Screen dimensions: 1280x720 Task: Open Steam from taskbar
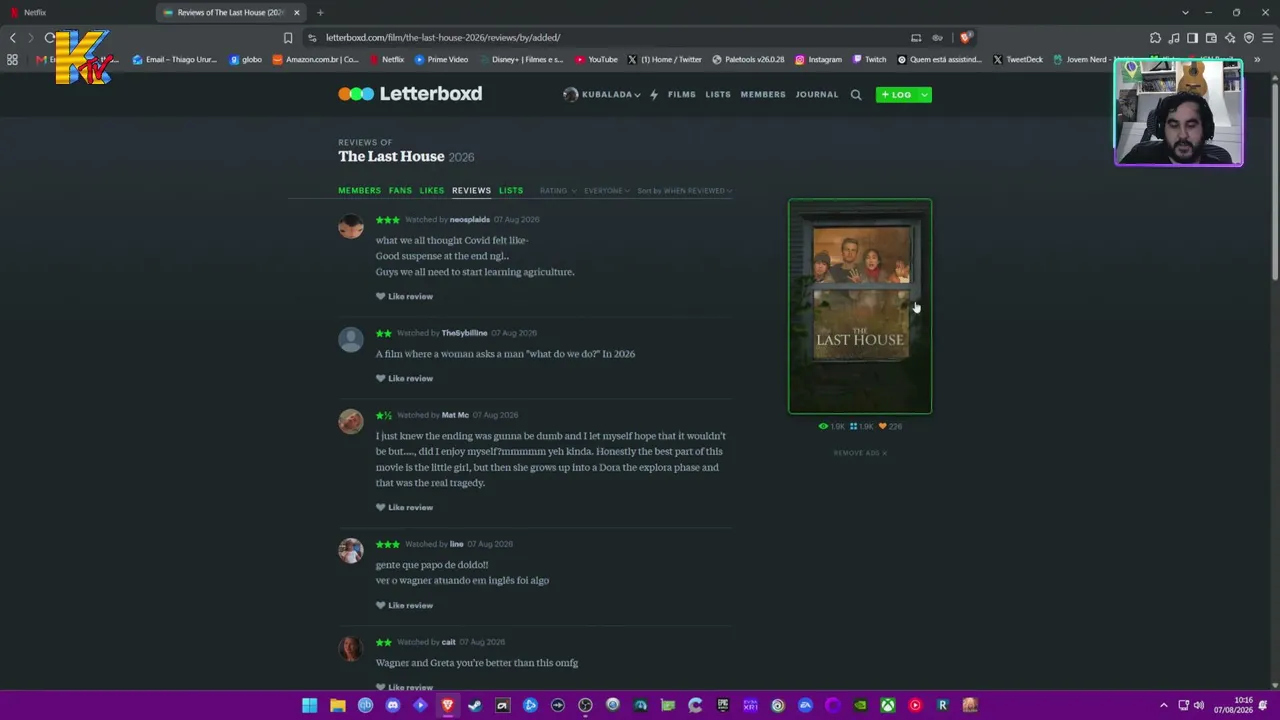click(475, 705)
